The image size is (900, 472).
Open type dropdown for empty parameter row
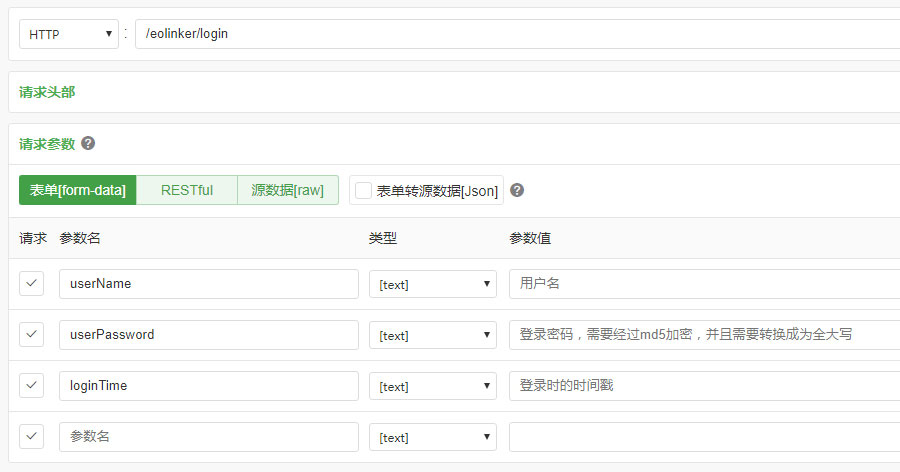(433, 437)
